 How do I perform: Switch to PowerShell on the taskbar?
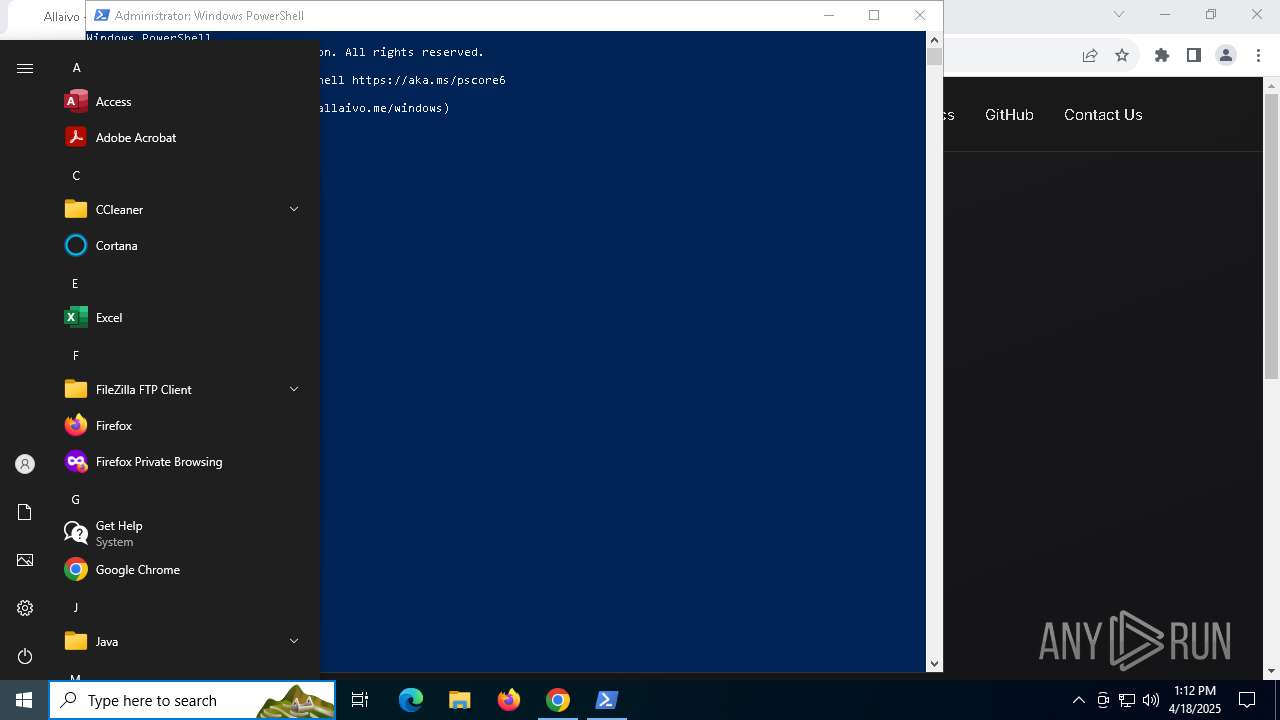607,700
